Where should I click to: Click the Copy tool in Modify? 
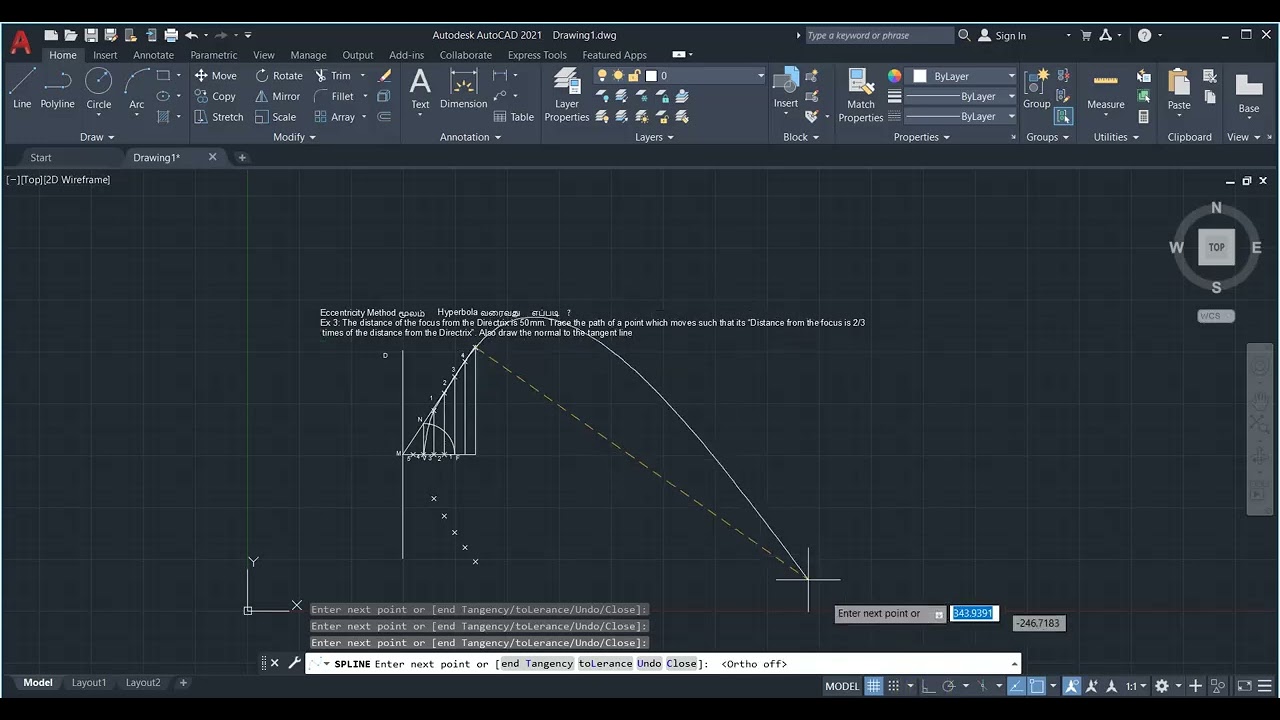tap(214, 97)
